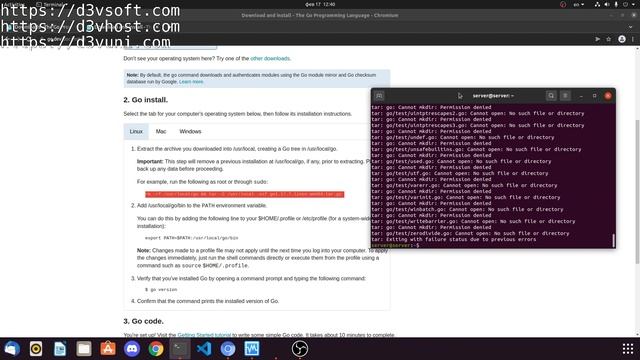Show all applications grid
Screen dimensions: 640x360
628,349
